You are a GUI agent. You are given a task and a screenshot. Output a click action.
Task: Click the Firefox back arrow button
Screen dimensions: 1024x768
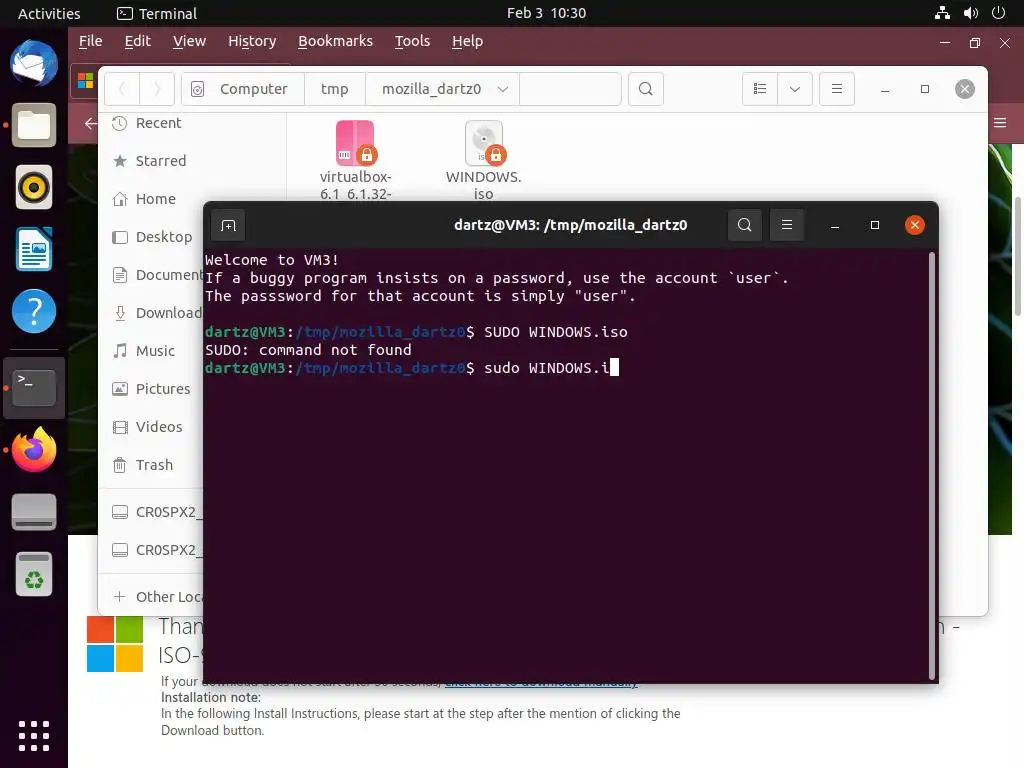pos(90,123)
